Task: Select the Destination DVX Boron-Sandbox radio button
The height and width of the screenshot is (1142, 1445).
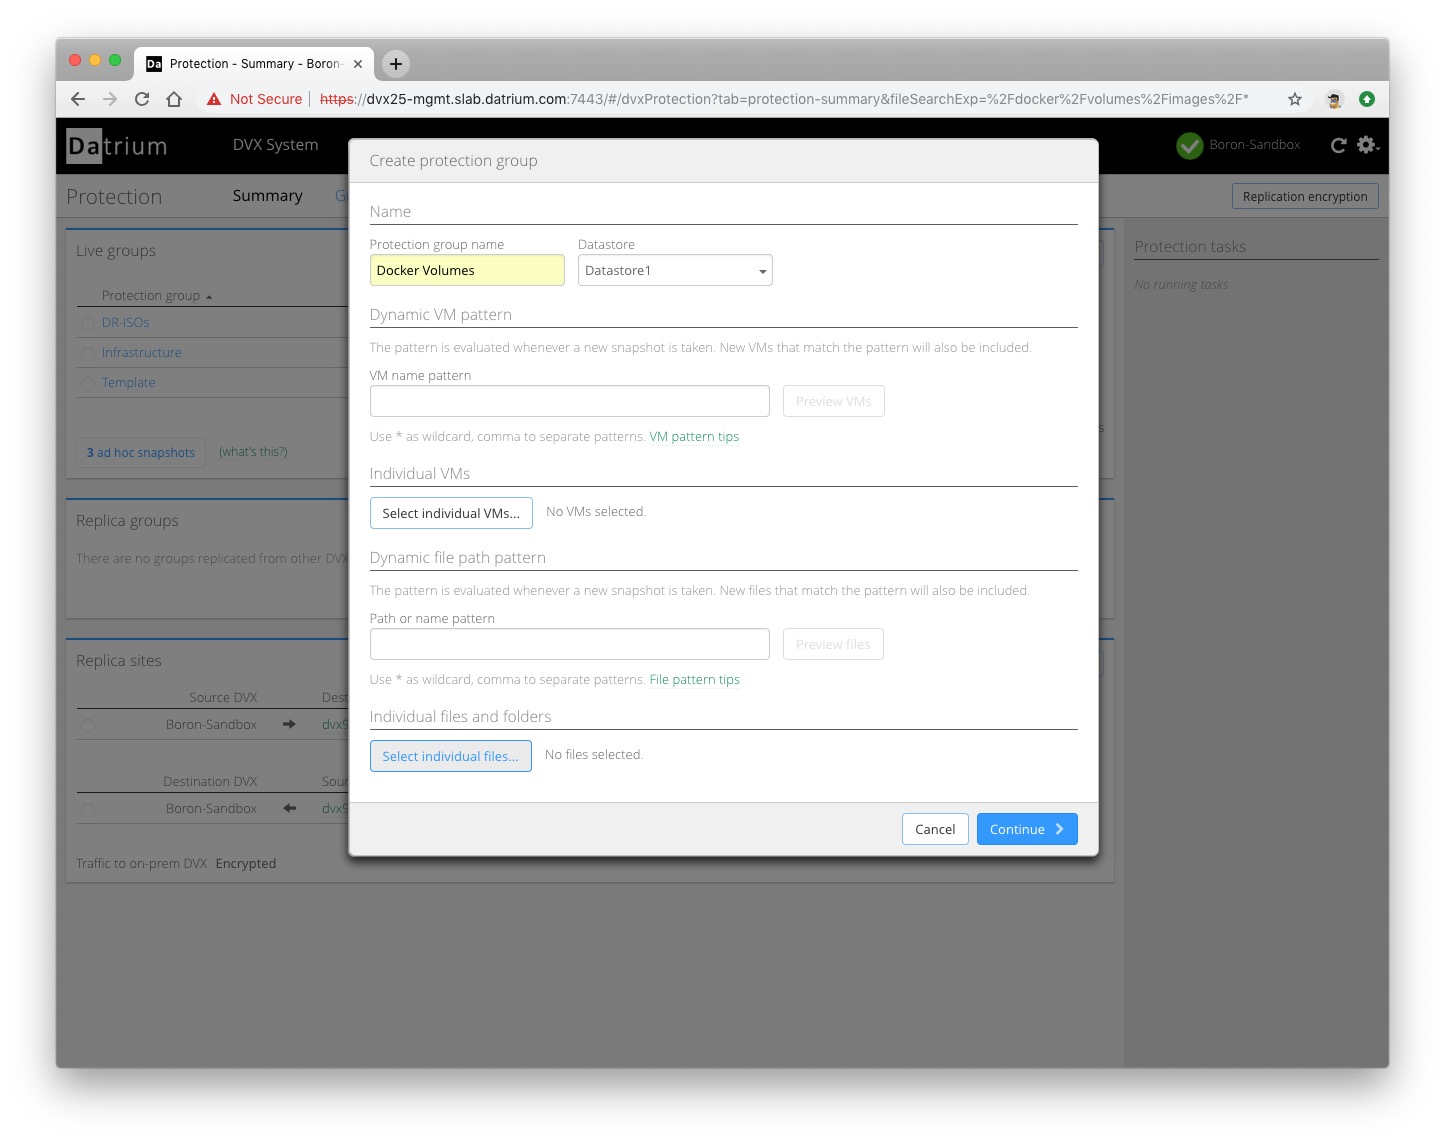Action: coord(88,810)
